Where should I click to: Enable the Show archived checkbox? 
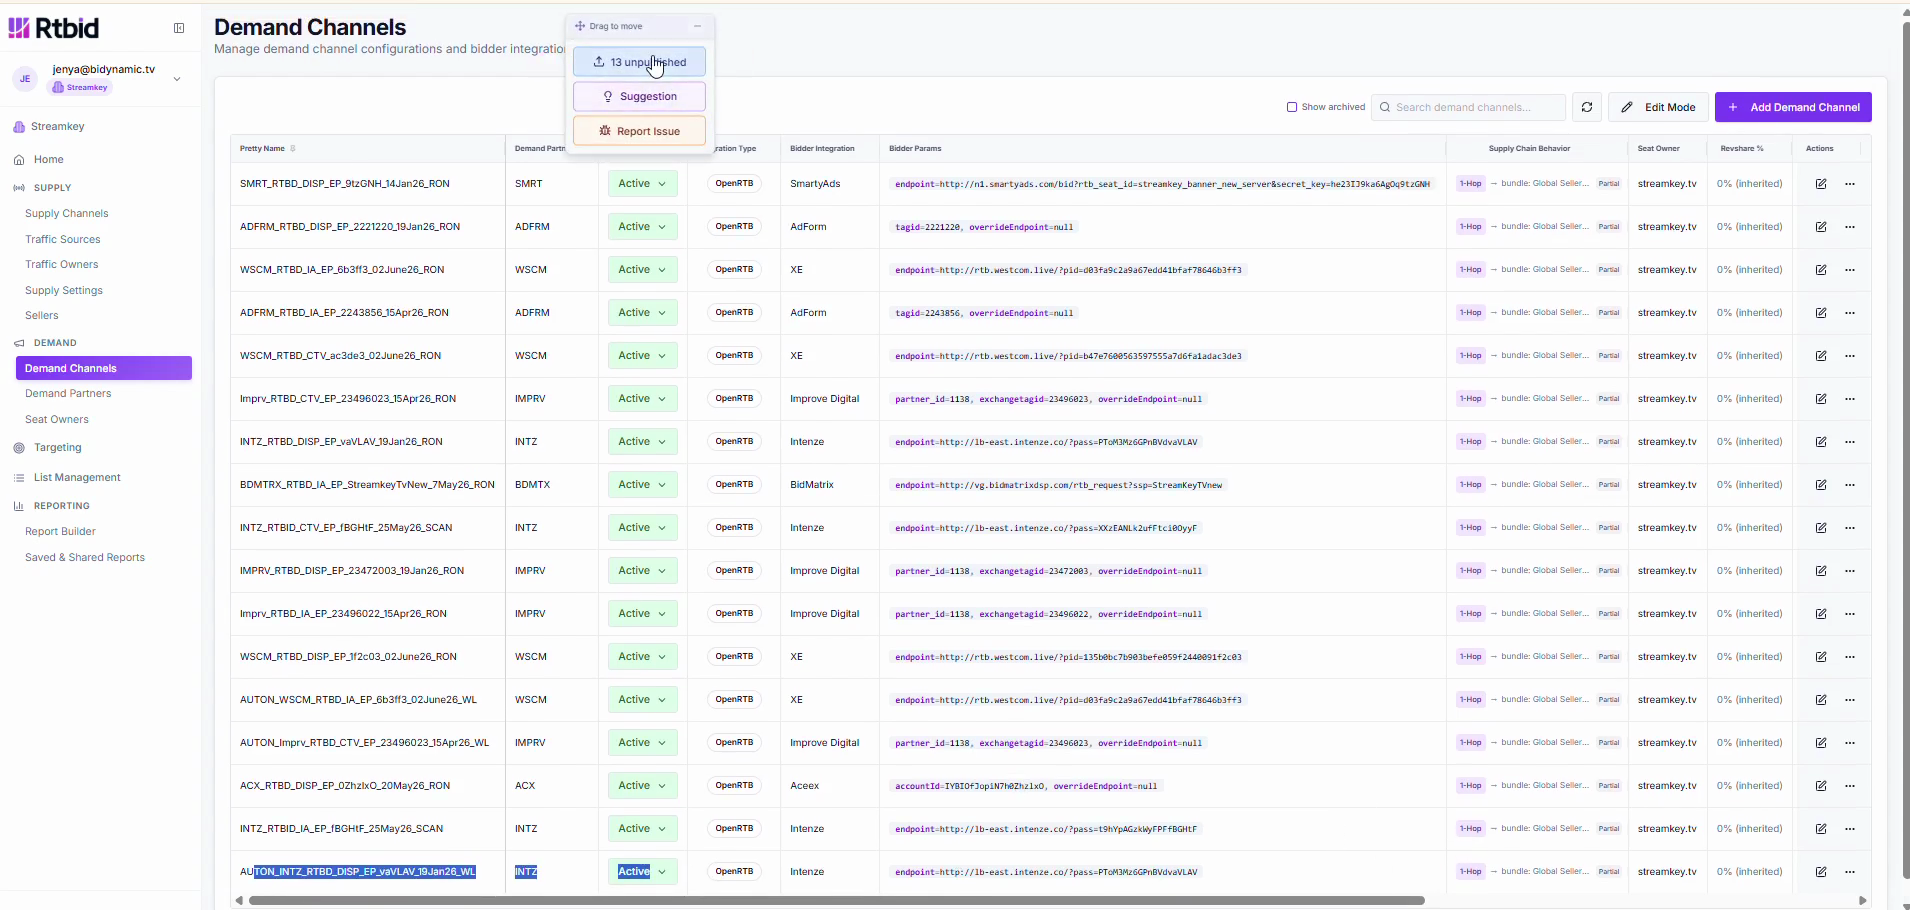(1292, 107)
